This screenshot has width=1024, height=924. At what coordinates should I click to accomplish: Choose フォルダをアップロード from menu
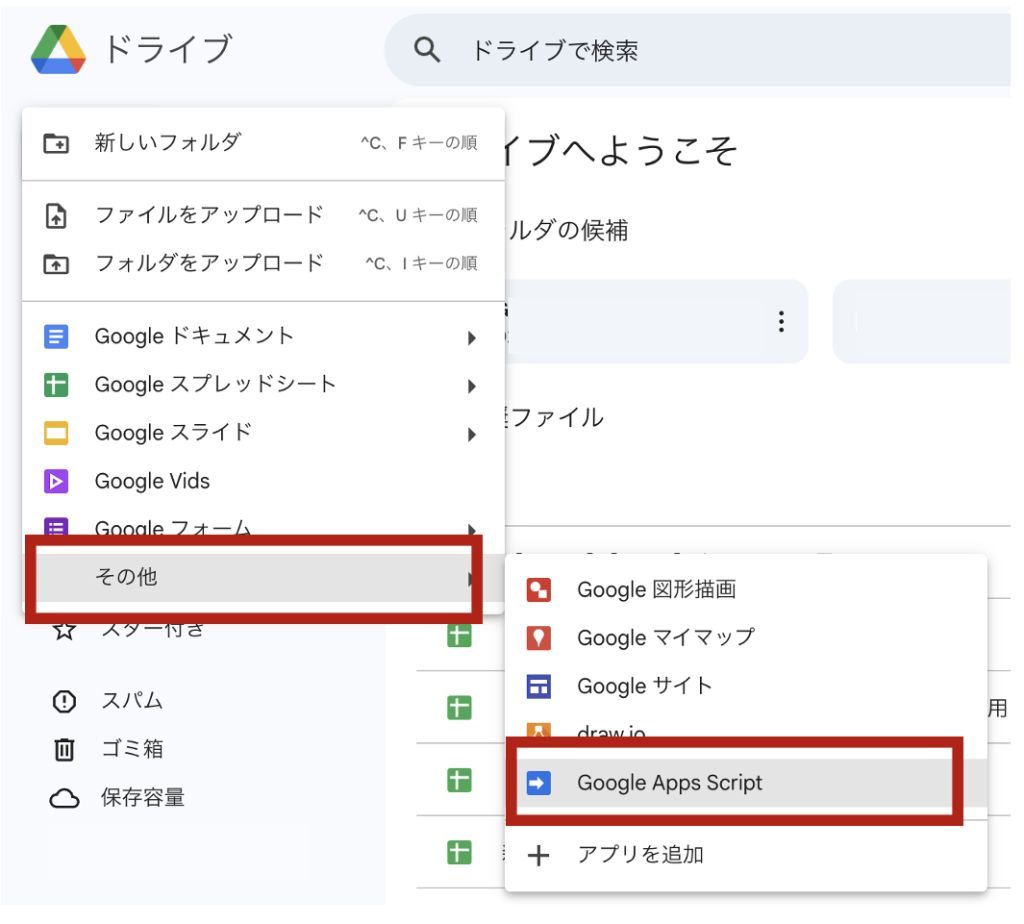coord(263,263)
